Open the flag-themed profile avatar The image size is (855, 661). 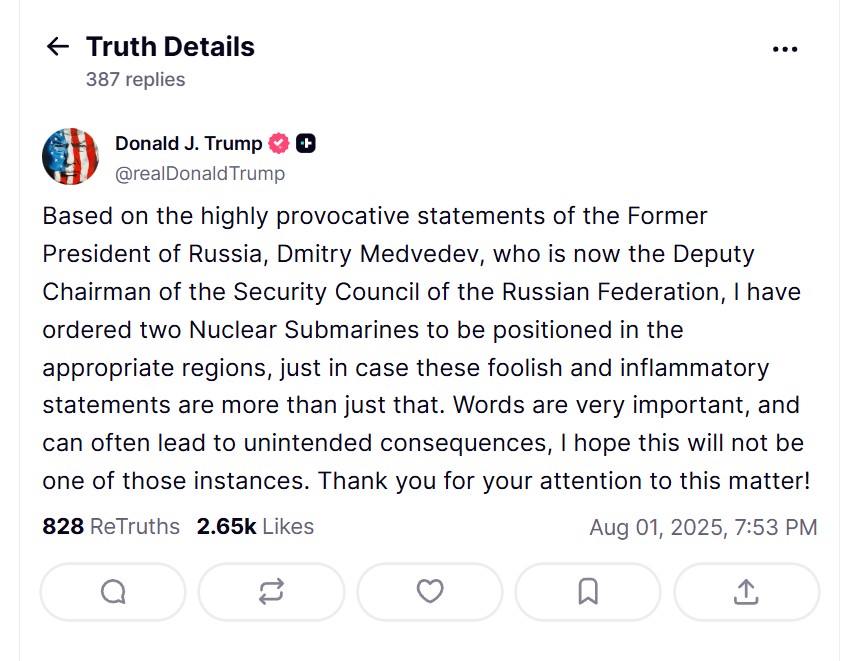click(70, 157)
